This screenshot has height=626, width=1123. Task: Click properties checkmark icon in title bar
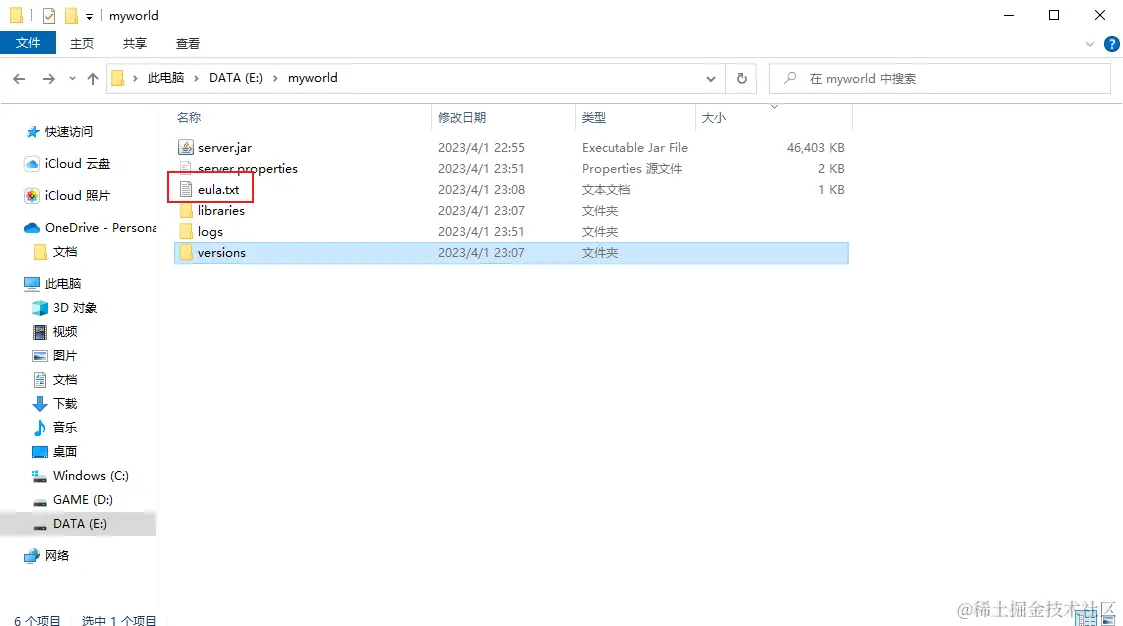[49, 16]
